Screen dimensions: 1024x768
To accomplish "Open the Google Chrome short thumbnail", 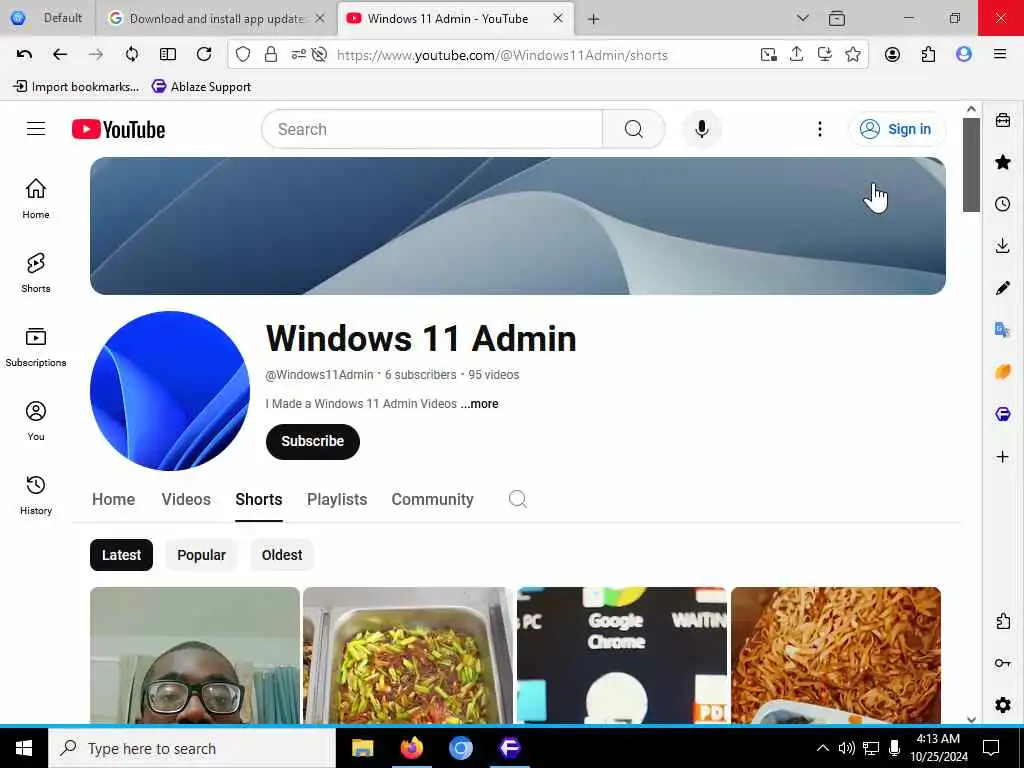I will 622,655.
